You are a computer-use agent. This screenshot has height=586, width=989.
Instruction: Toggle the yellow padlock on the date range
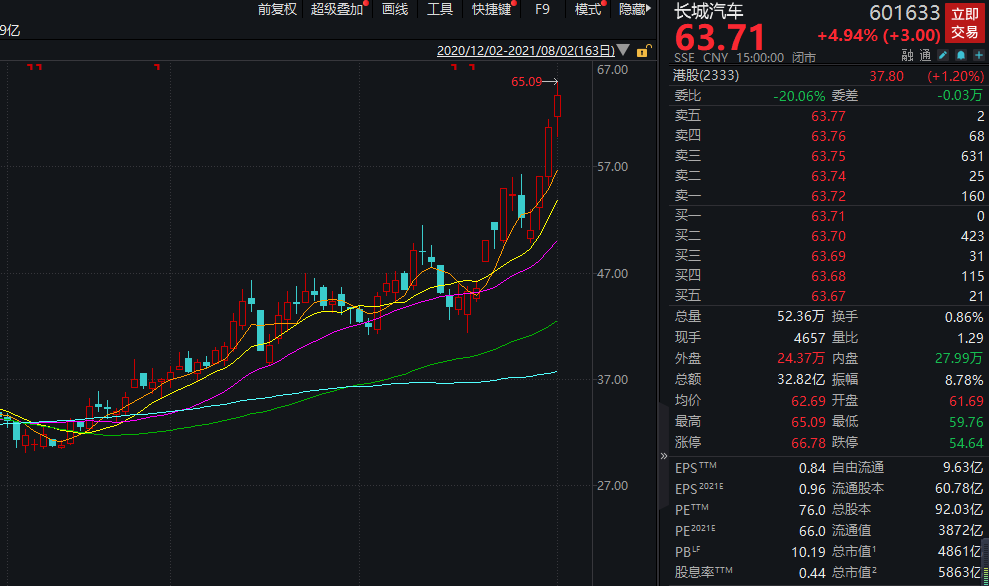pos(643,50)
